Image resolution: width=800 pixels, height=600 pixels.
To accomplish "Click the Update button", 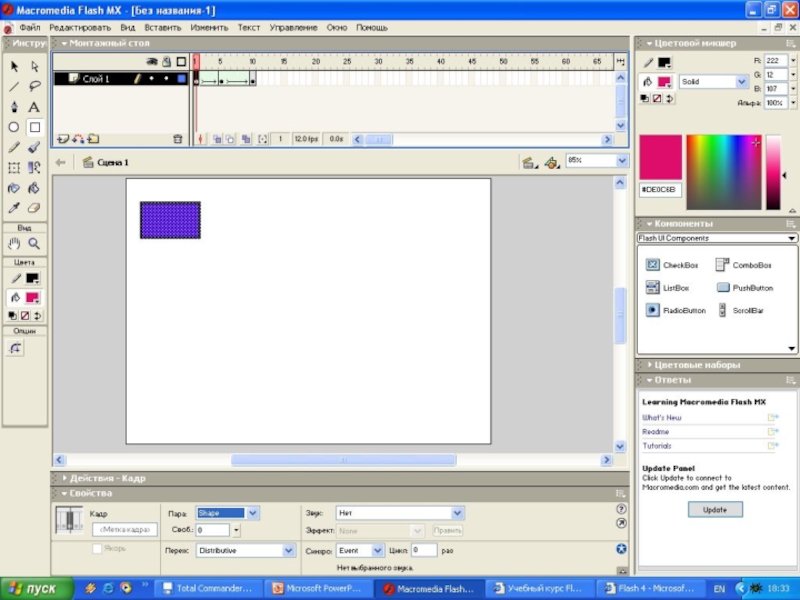I will click(715, 509).
